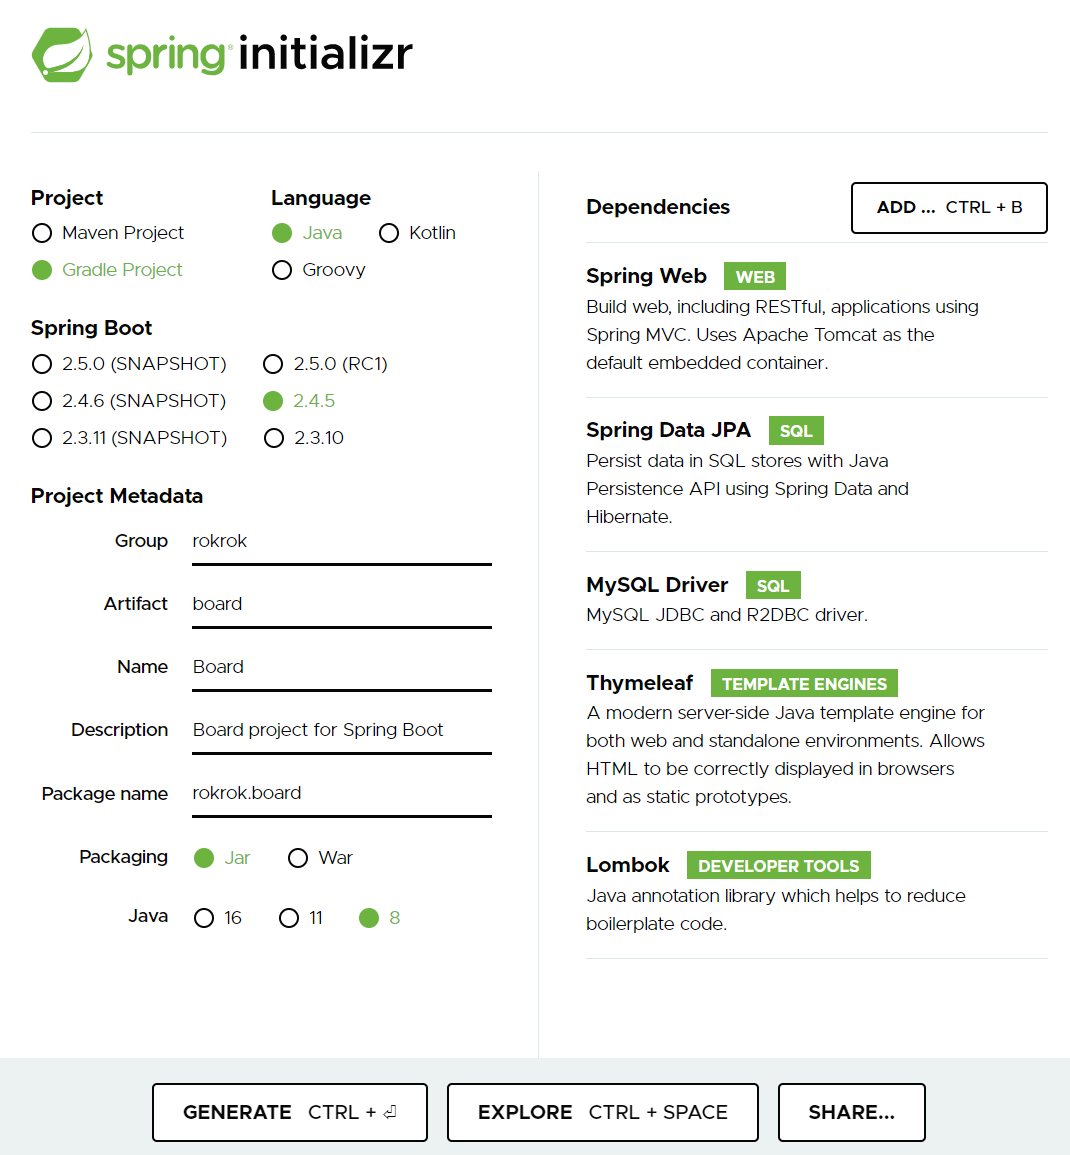Click the TEMPLATE ENGINES tag badge

coord(804,684)
